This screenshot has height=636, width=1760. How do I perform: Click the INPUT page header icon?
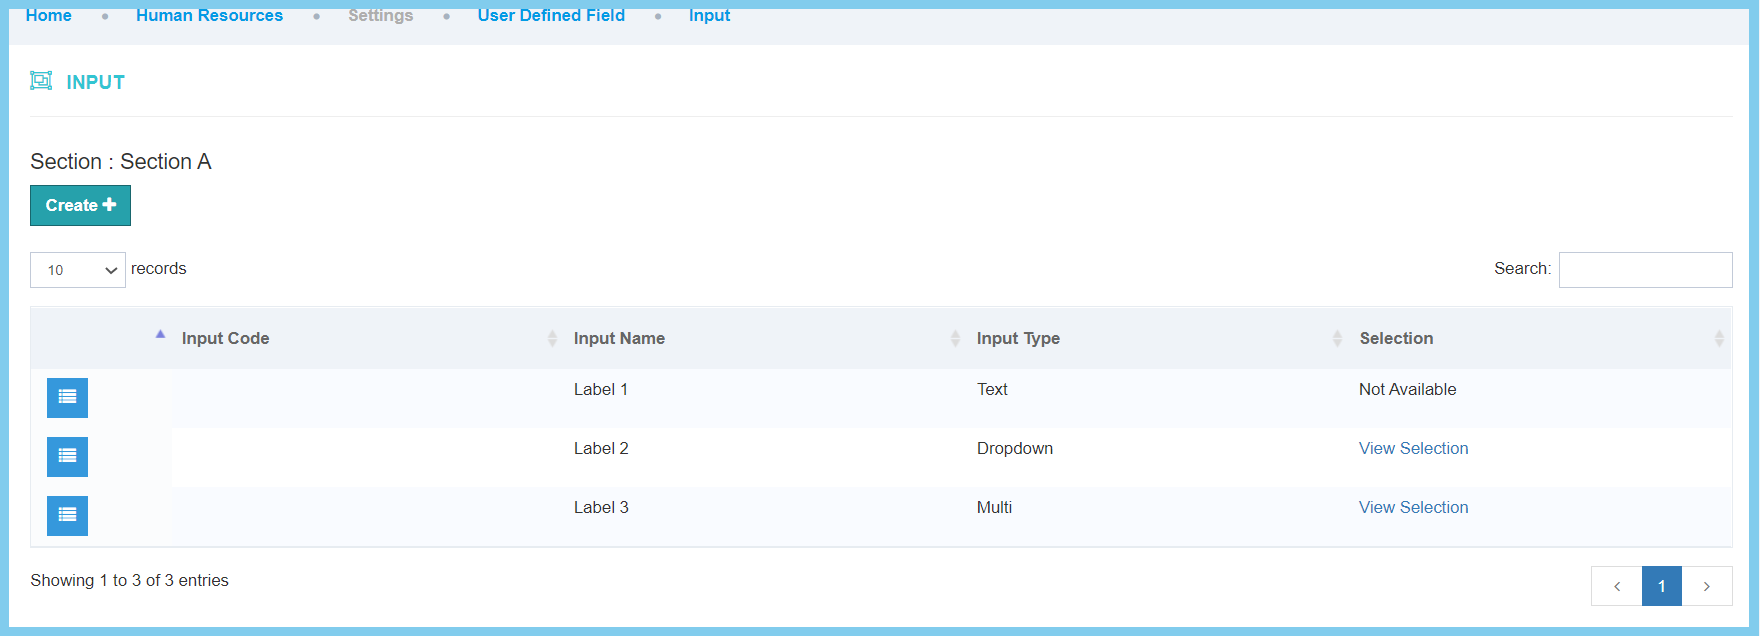(41, 81)
